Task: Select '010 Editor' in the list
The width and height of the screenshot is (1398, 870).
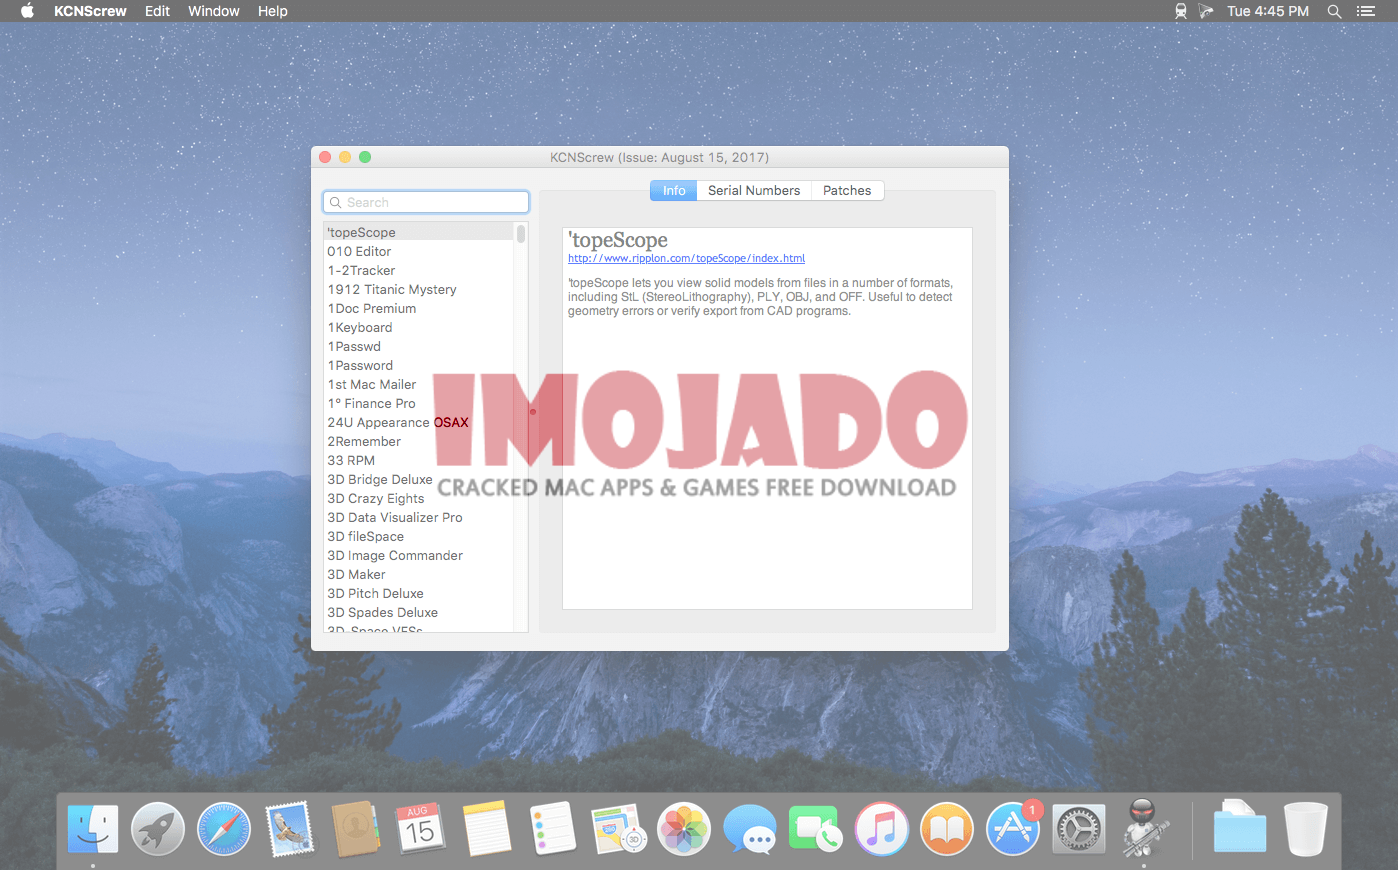Action: [418, 251]
